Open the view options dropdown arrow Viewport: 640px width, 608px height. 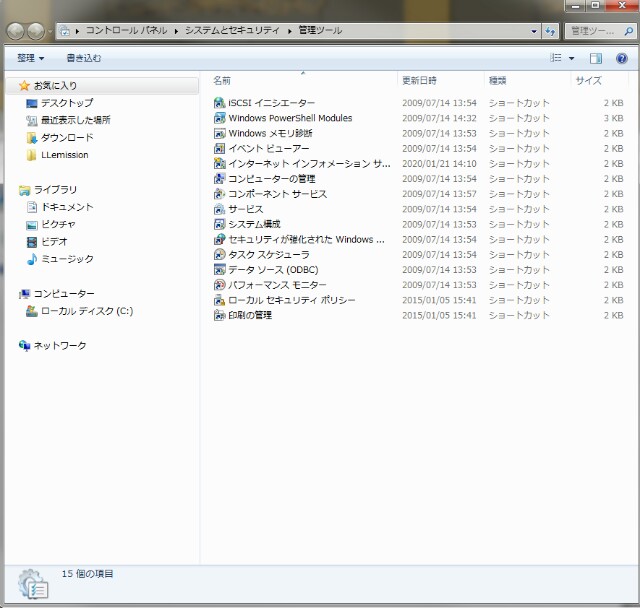pos(571,58)
